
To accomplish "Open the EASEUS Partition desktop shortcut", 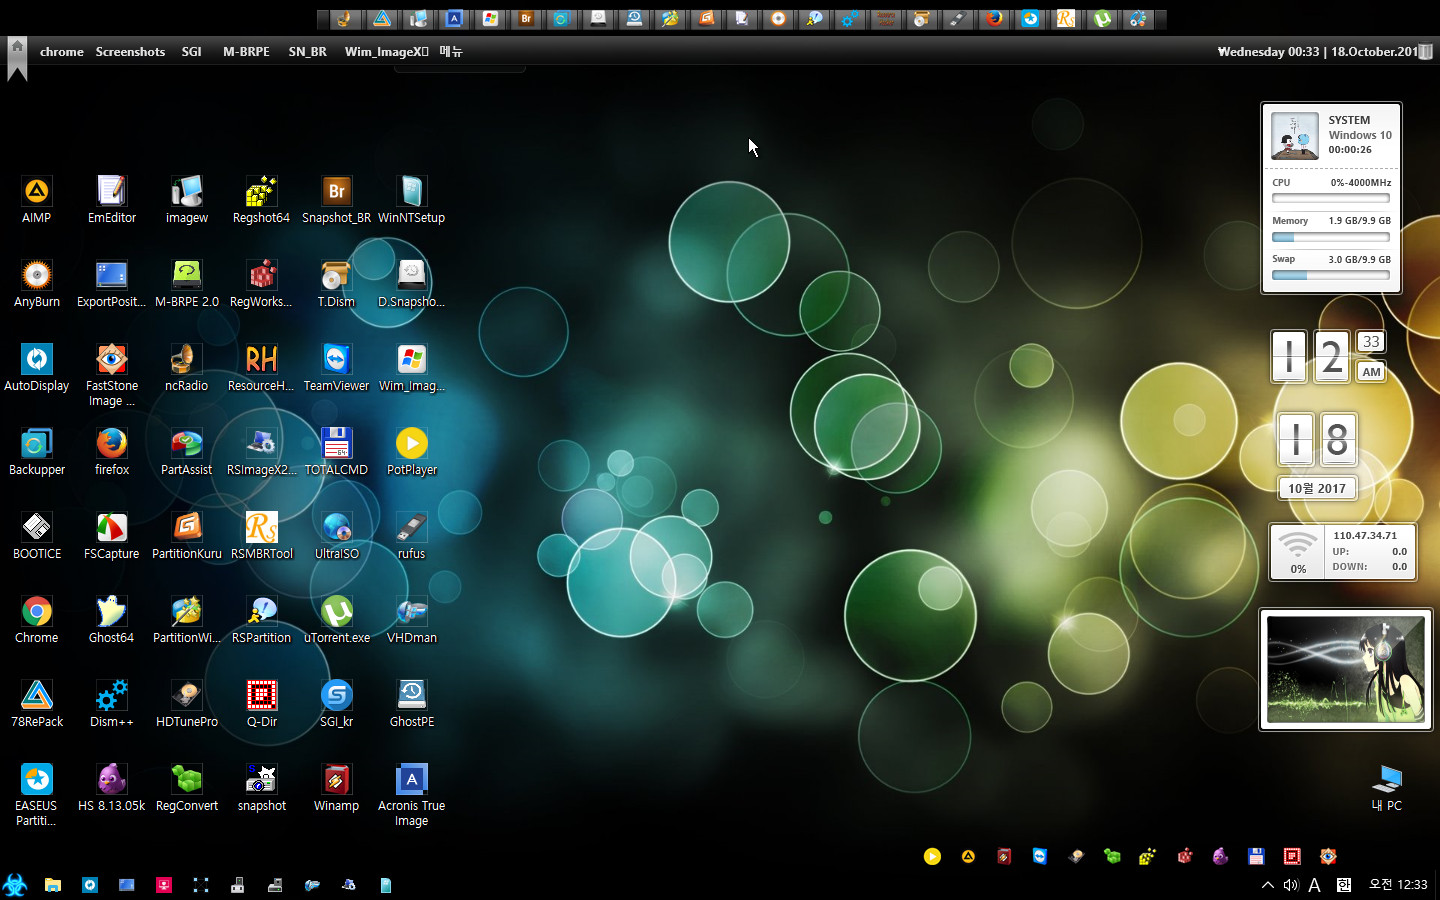I will click(37, 795).
